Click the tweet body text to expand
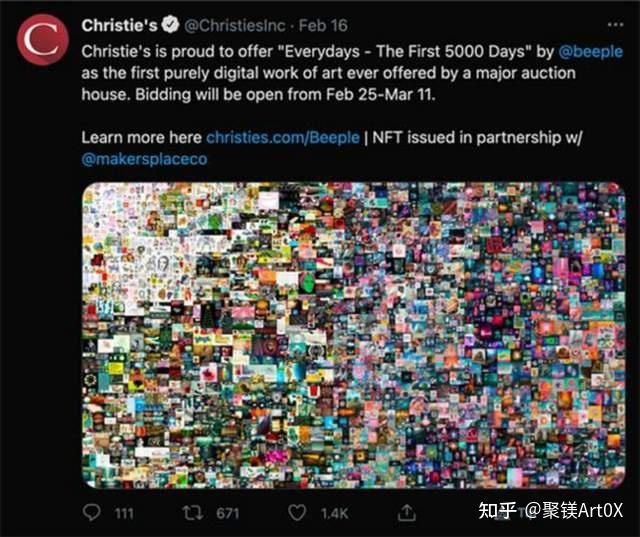The height and width of the screenshot is (537, 640). [x=352, y=73]
